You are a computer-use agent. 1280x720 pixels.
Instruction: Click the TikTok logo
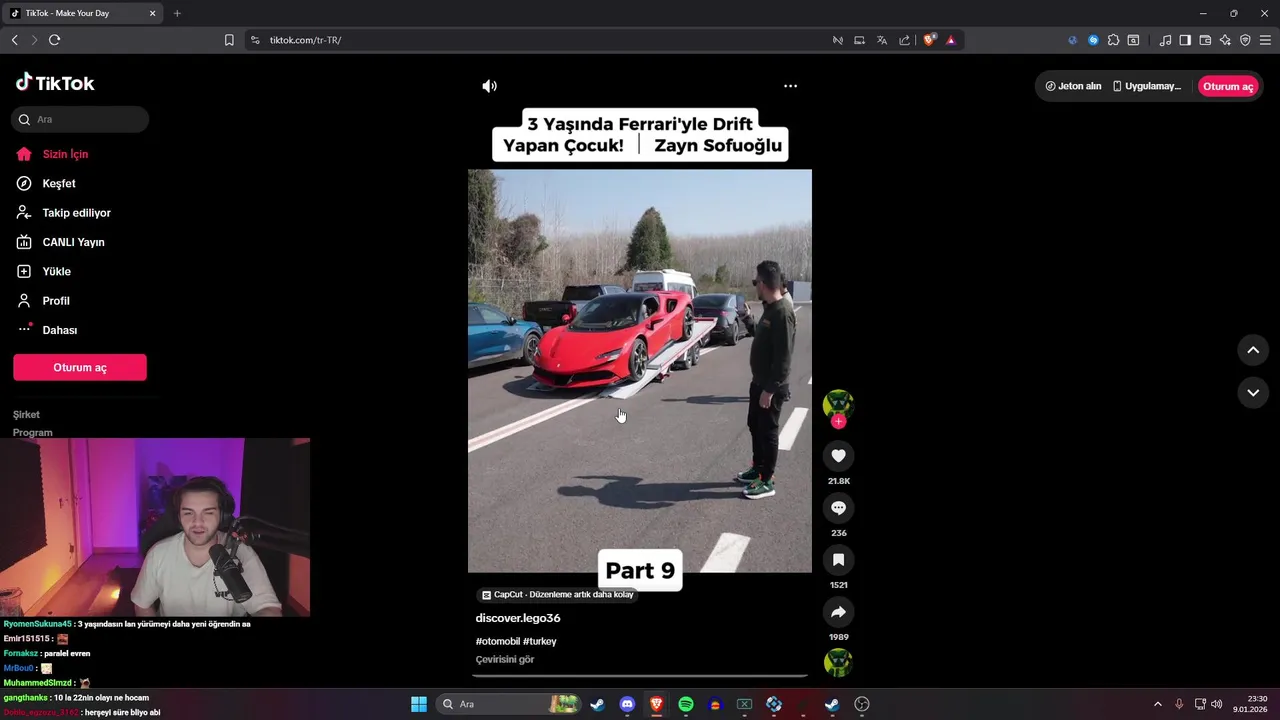[x=55, y=83]
